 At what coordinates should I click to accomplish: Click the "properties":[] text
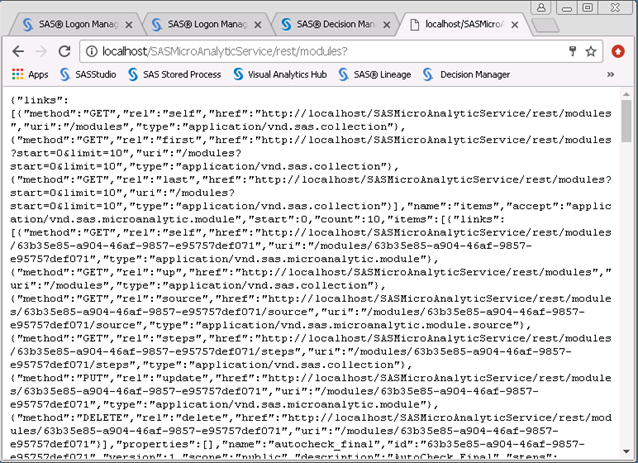[x=162, y=444]
